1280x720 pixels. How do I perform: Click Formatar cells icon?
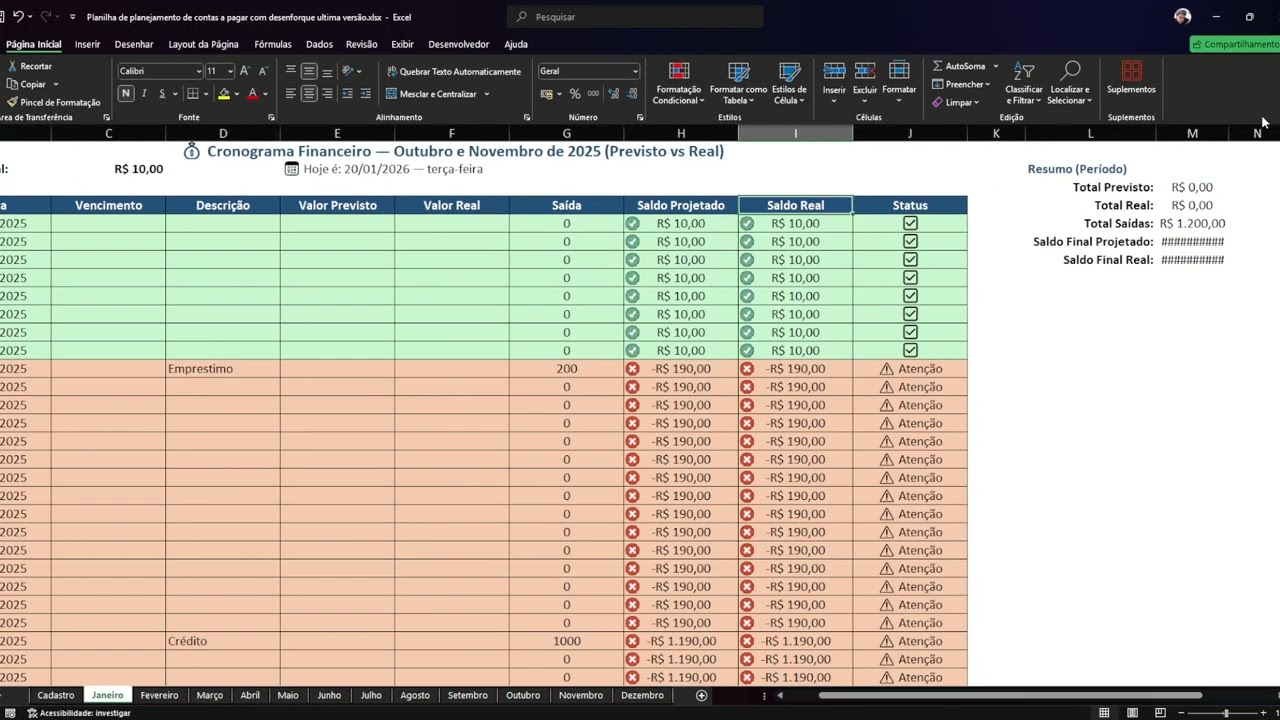click(x=899, y=71)
